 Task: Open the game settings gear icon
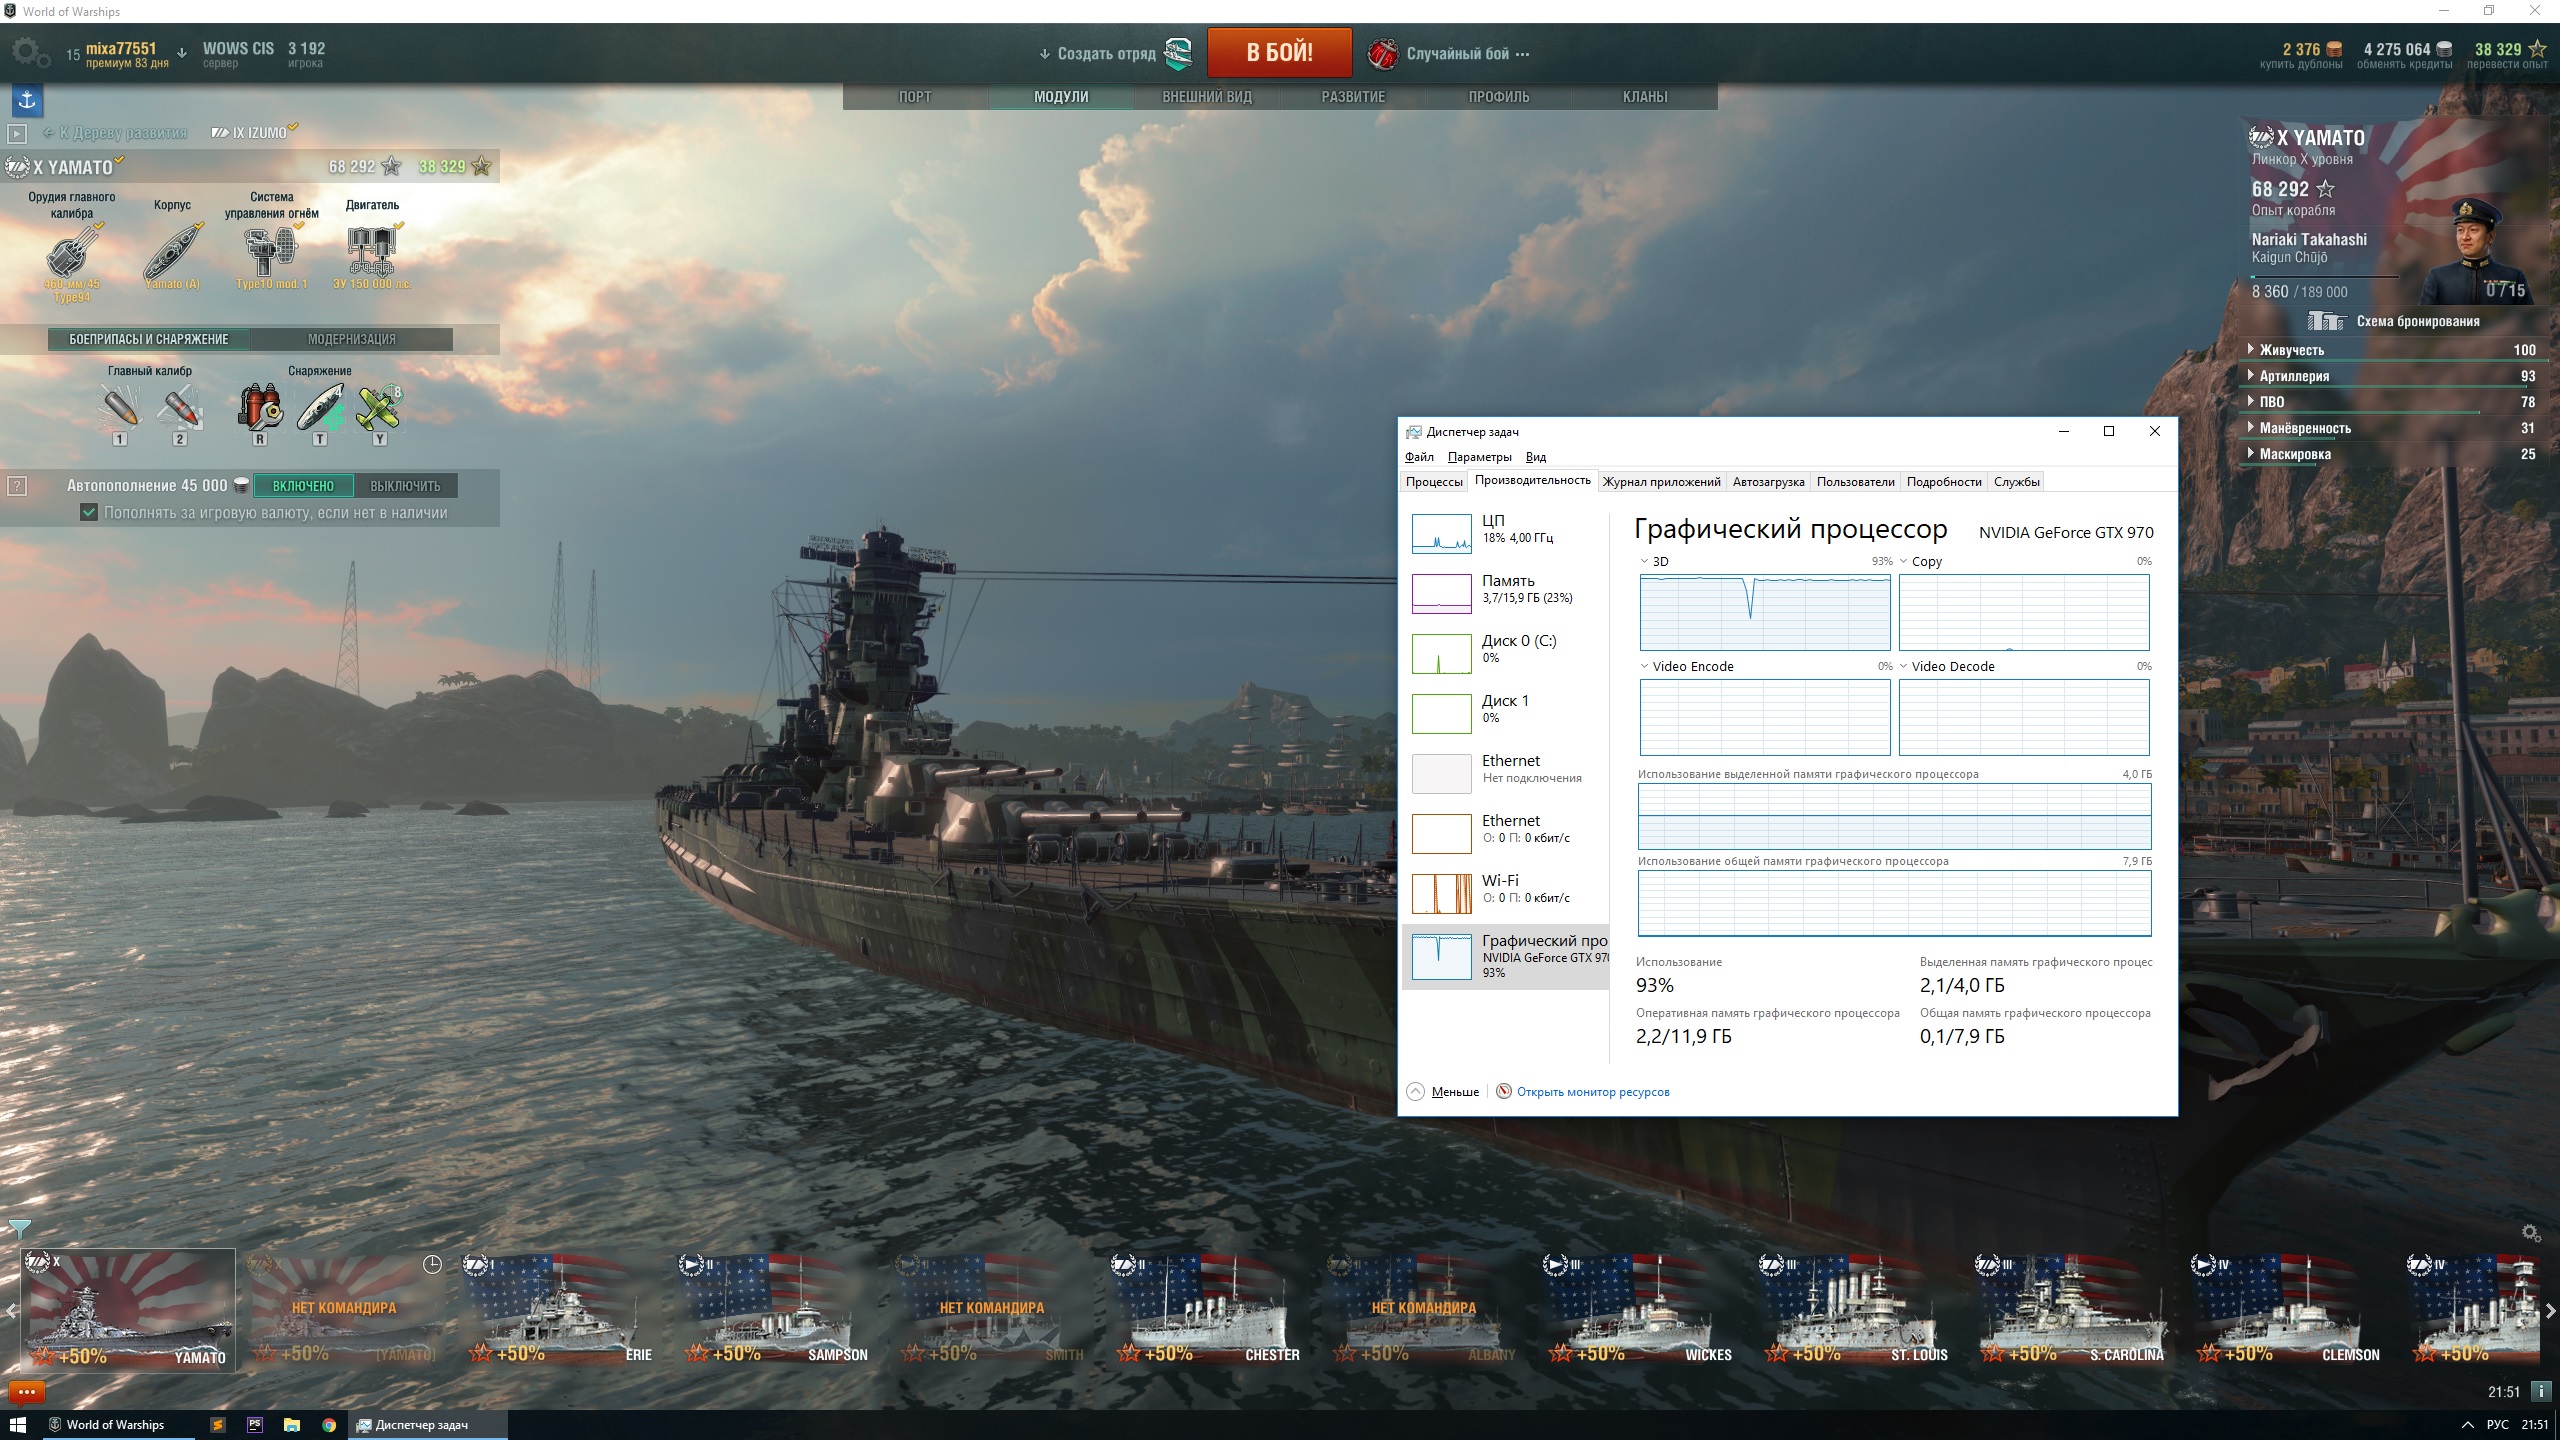pos(29,53)
